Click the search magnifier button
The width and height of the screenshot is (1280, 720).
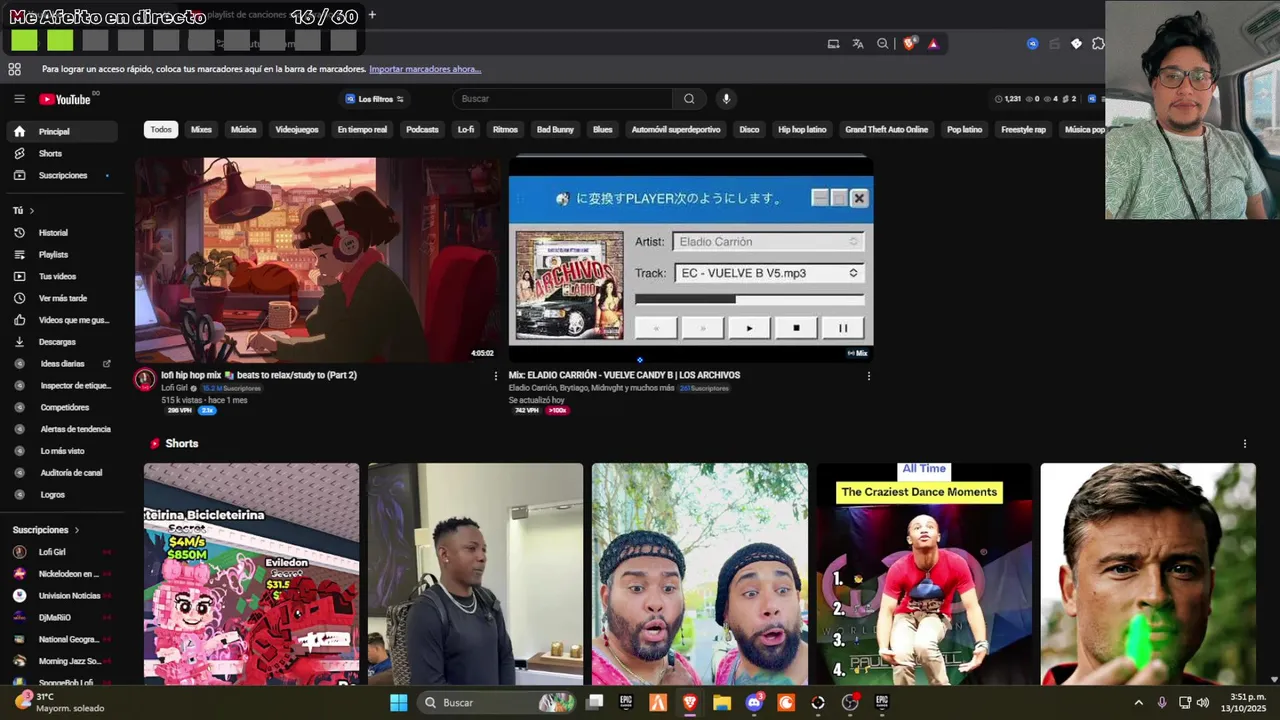point(689,99)
